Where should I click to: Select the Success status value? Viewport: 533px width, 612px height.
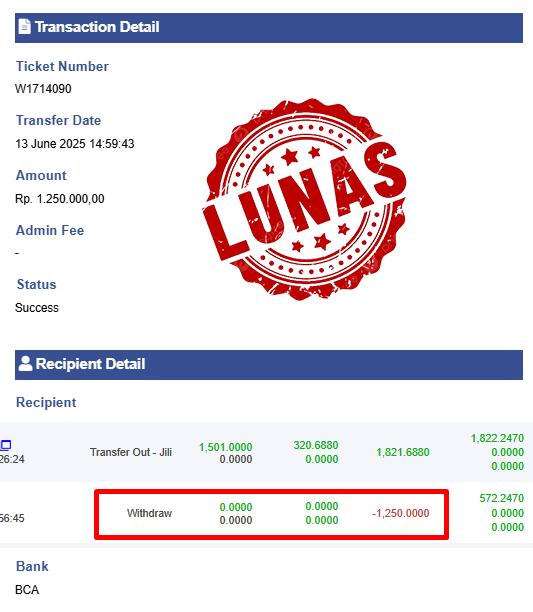pyautogui.click(x=37, y=308)
